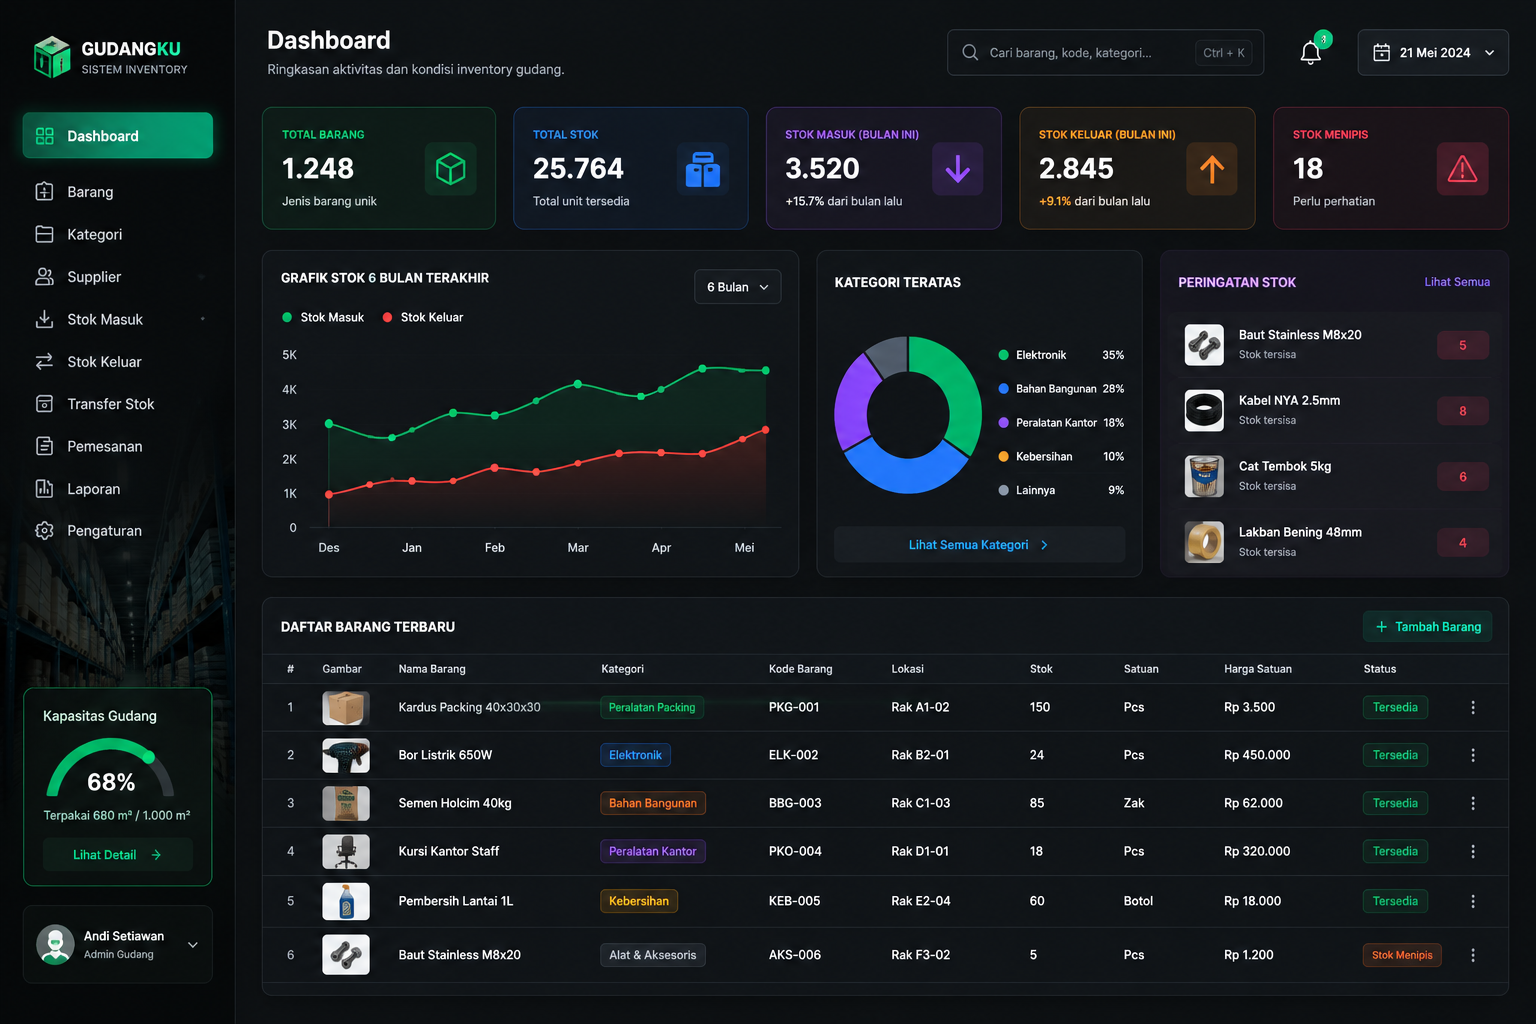The height and width of the screenshot is (1024, 1536).
Task: Click the Stok Menipis warning triangle icon
Action: tap(1462, 169)
